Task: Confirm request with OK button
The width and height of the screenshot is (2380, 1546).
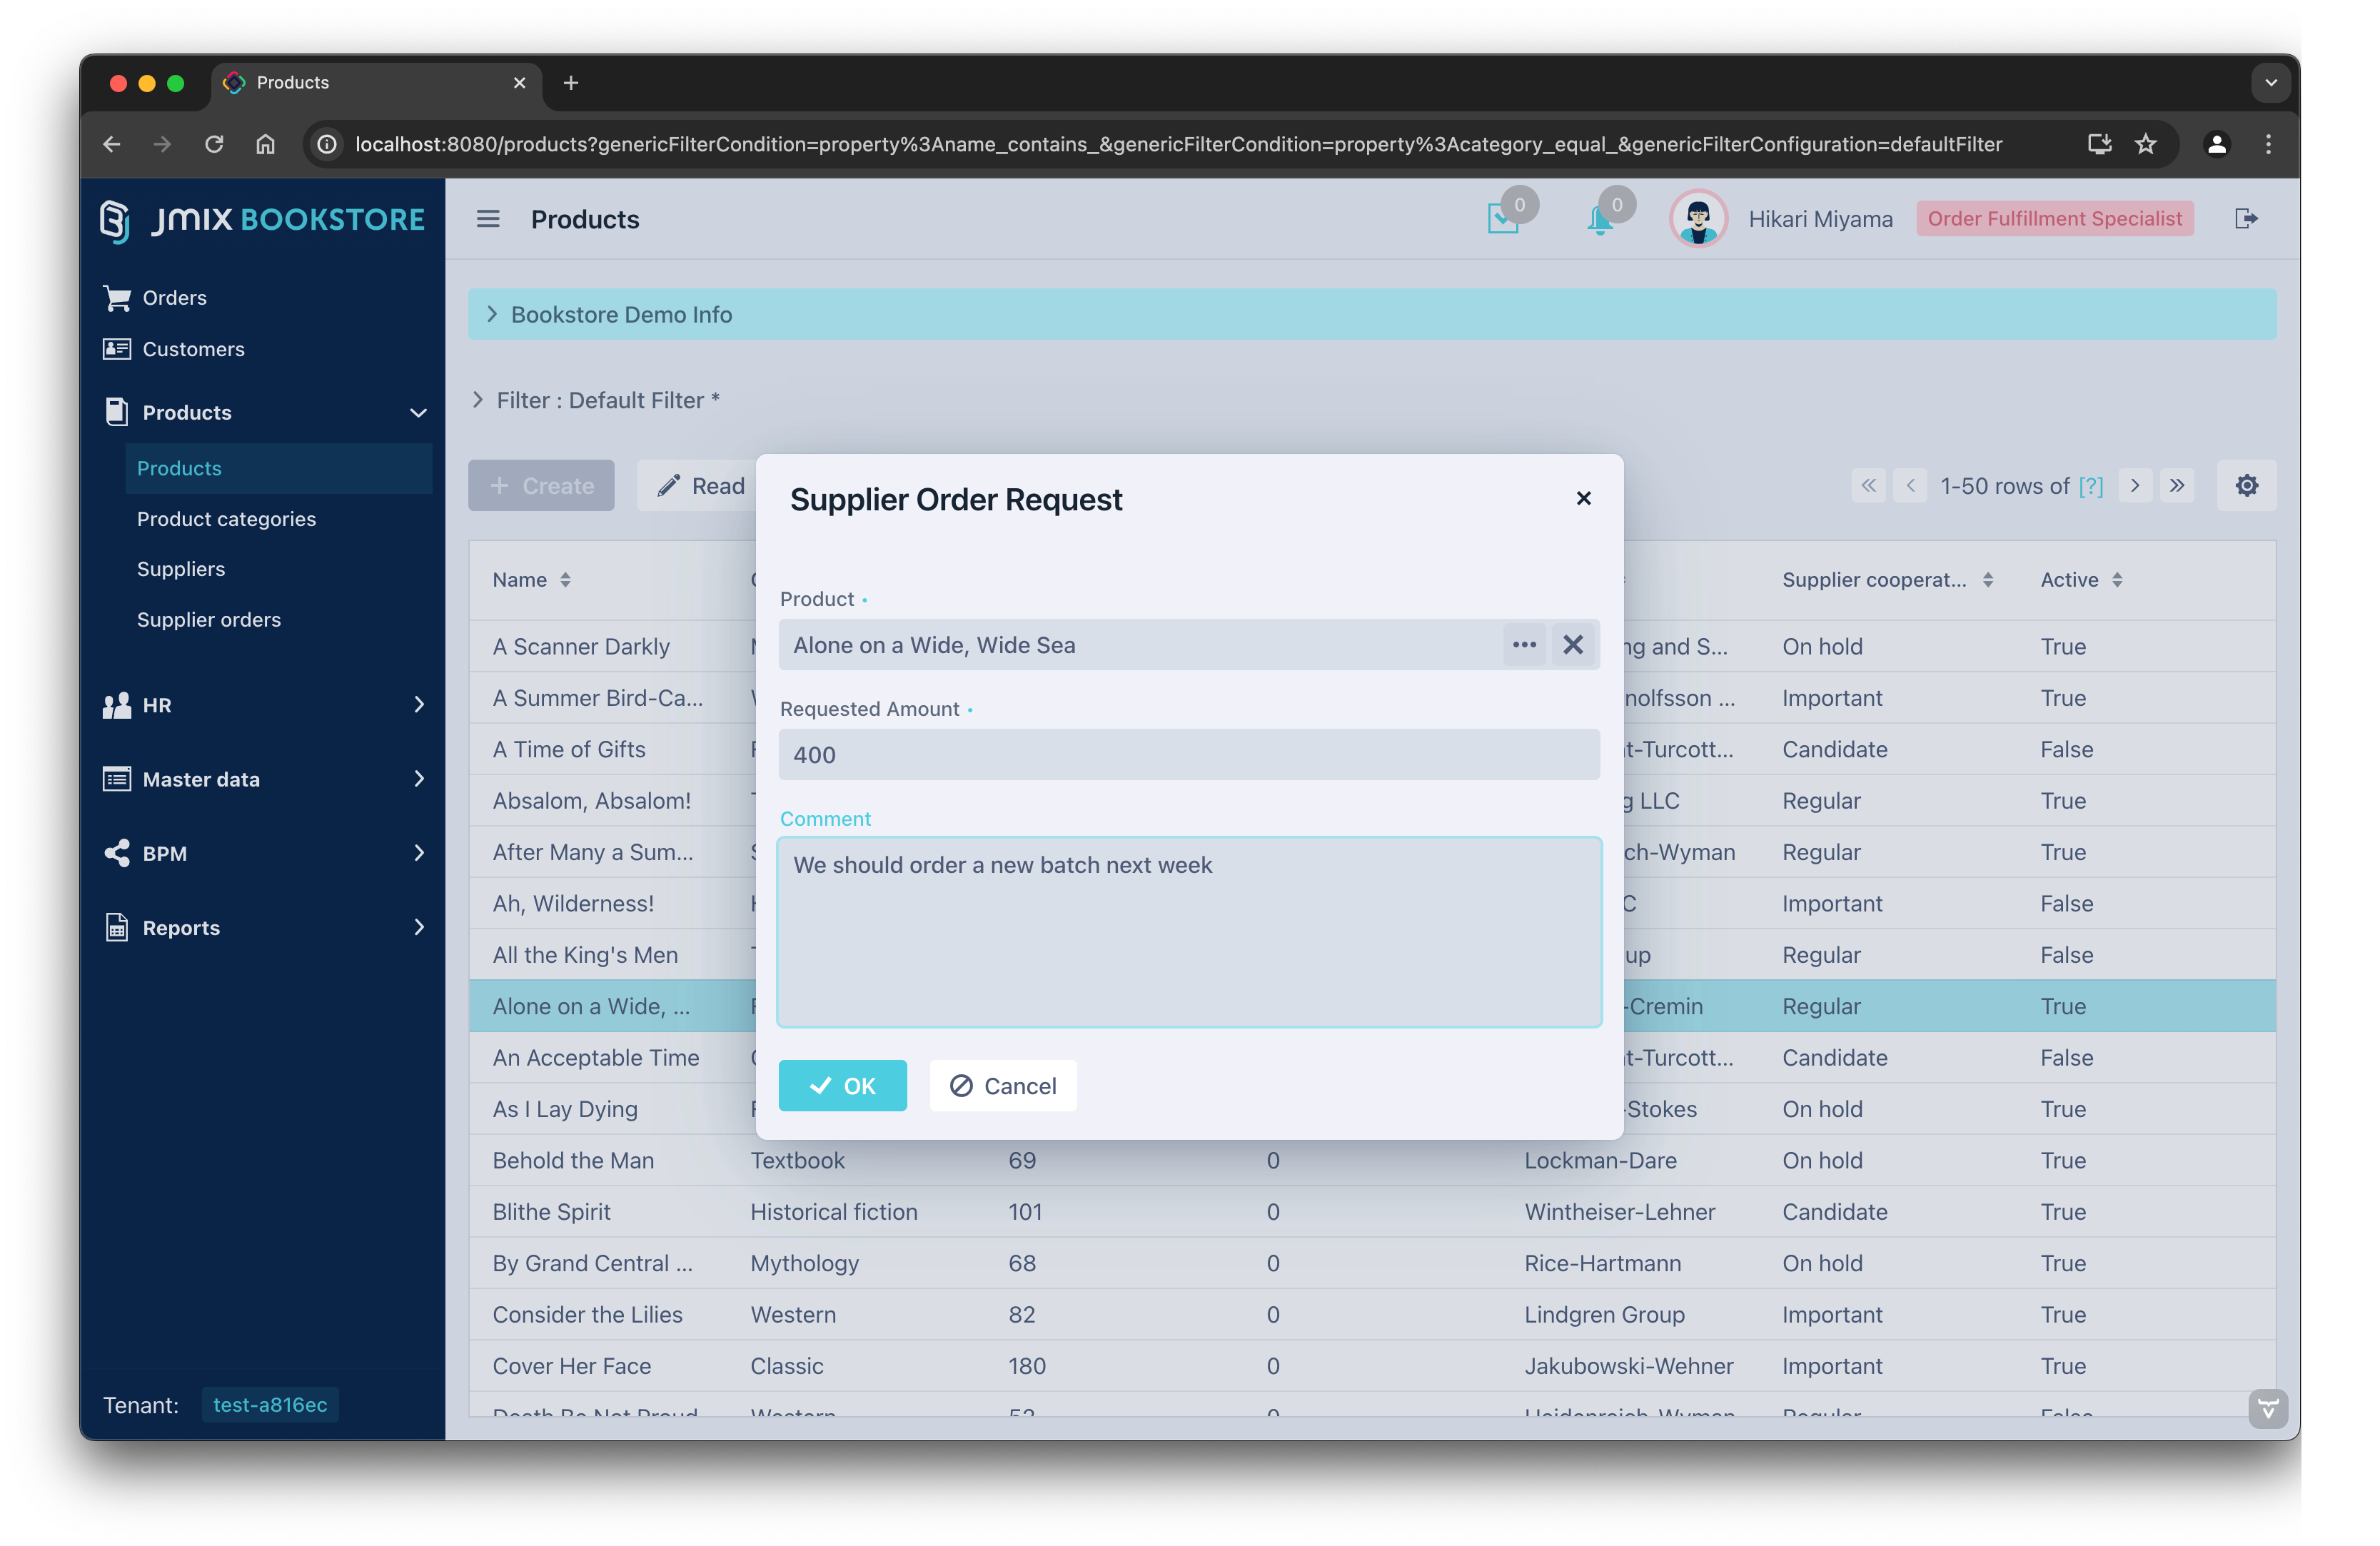Action: point(842,1086)
